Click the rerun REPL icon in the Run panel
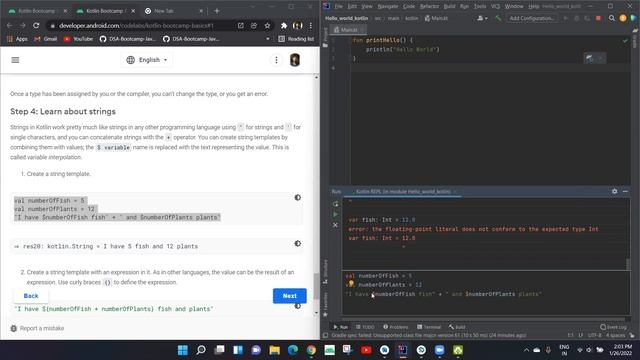The height and width of the screenshot is (360, 640). [x=335, y=204]
